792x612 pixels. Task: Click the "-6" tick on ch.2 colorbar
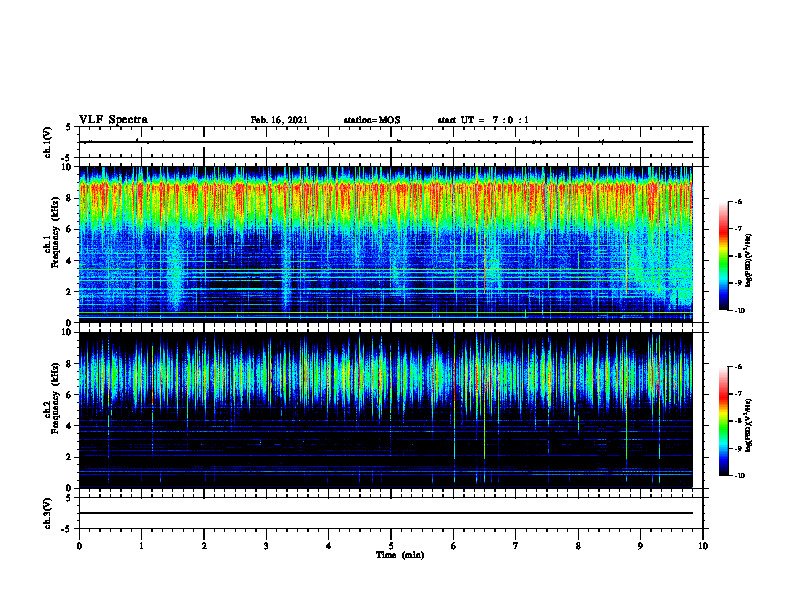pyautogui.click(x=738, y=367)
